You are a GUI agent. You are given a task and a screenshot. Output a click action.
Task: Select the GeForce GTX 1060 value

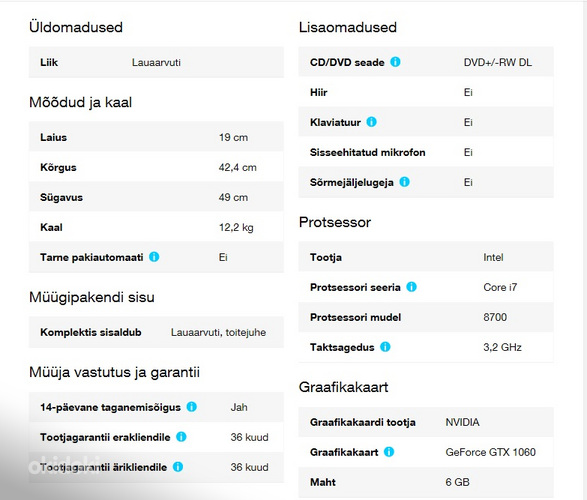[490, 452]
